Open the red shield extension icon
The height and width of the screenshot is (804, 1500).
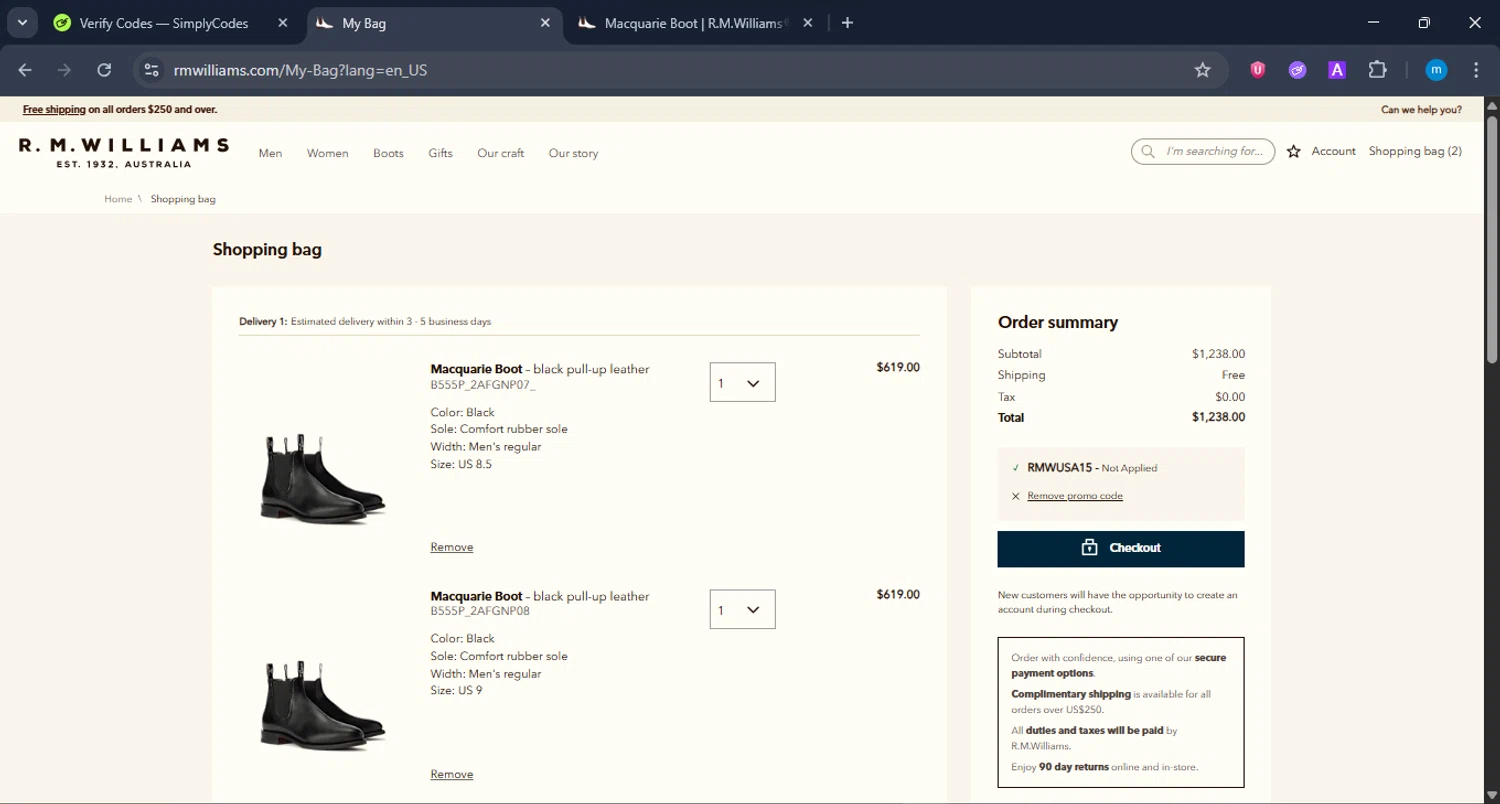tap(1258, 70)
